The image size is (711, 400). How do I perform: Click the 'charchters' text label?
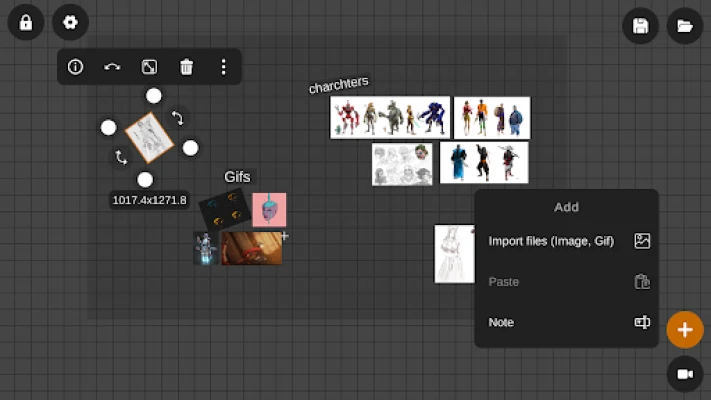click(338, 86)
